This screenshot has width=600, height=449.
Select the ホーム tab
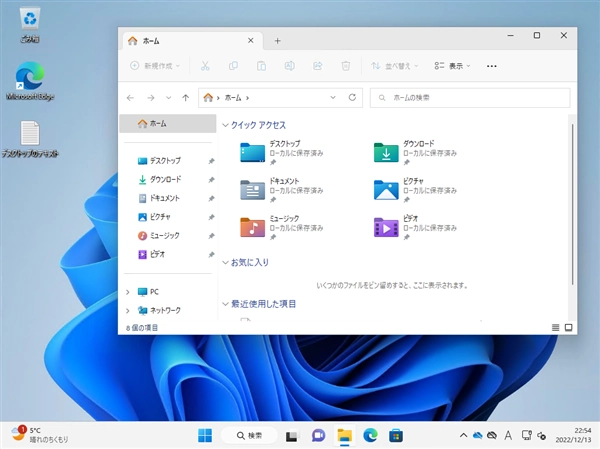192,41
